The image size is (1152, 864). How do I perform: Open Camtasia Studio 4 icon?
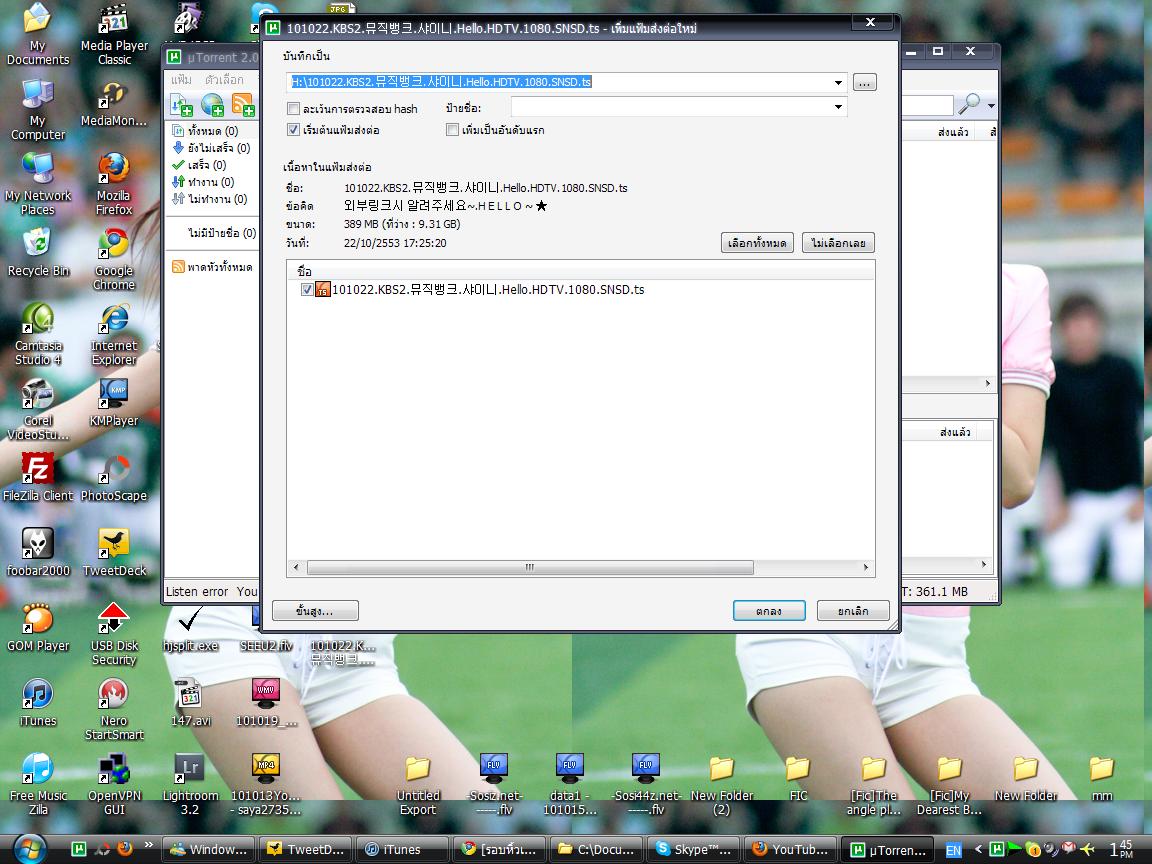coord(37,334)
